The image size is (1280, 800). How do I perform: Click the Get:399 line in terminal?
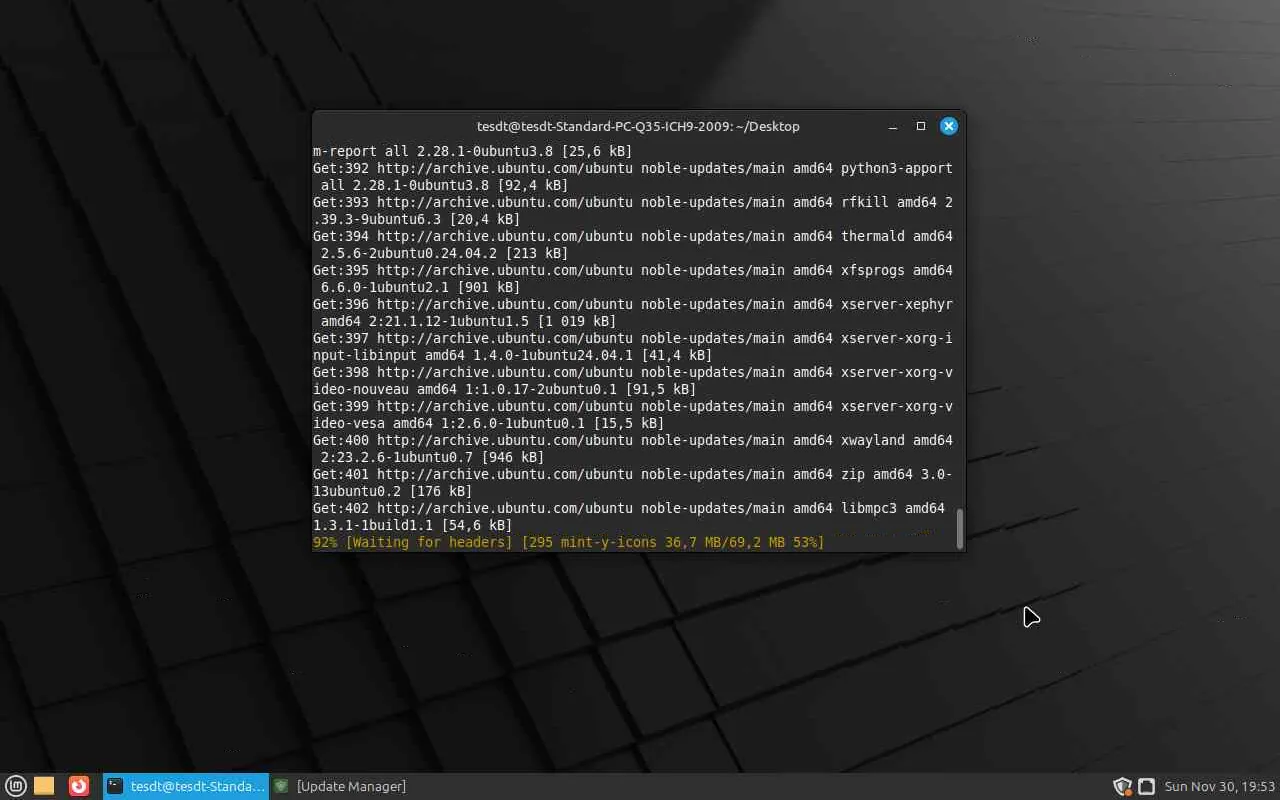tap(633, 406)
